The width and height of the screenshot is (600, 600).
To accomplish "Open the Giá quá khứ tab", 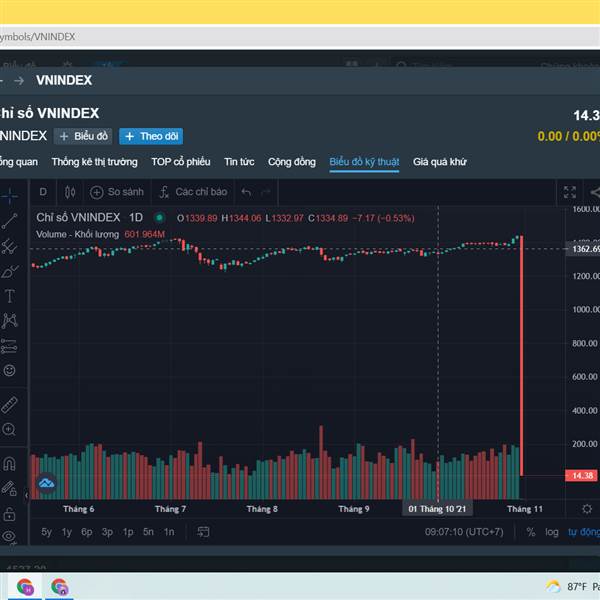I will 440,162.
